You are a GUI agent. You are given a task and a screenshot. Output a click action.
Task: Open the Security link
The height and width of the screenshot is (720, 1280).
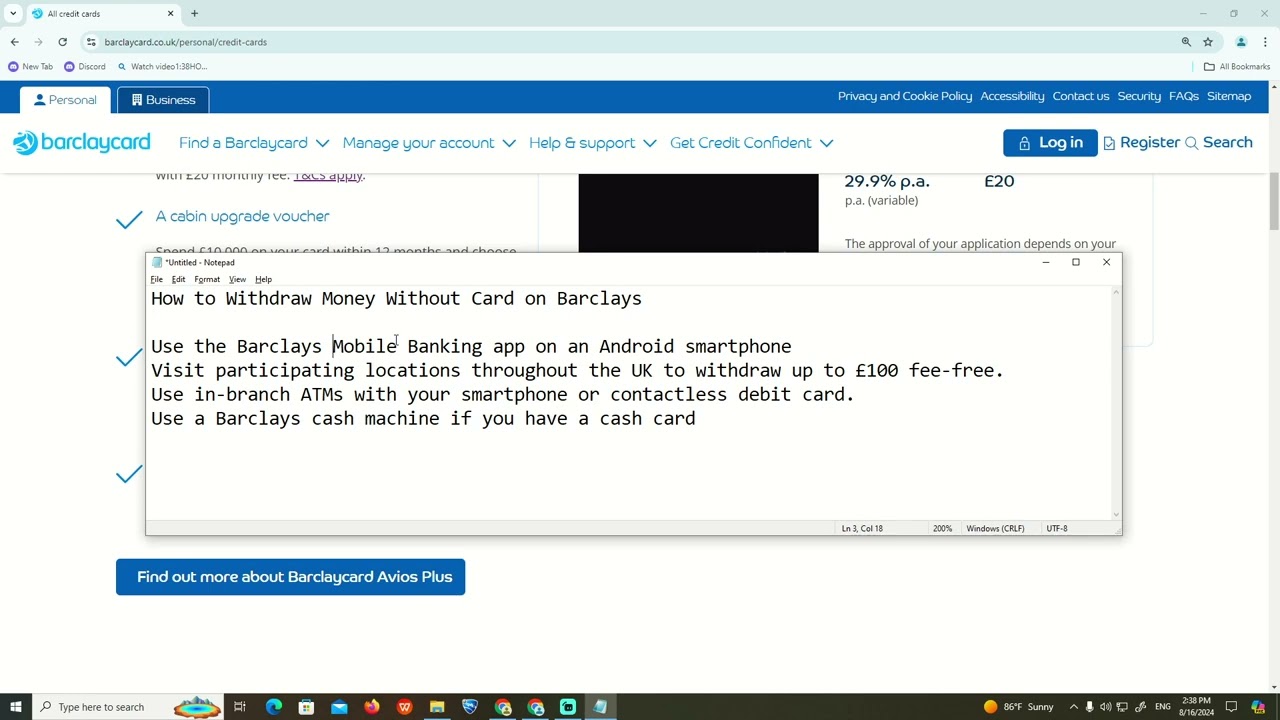[1139, 96]
